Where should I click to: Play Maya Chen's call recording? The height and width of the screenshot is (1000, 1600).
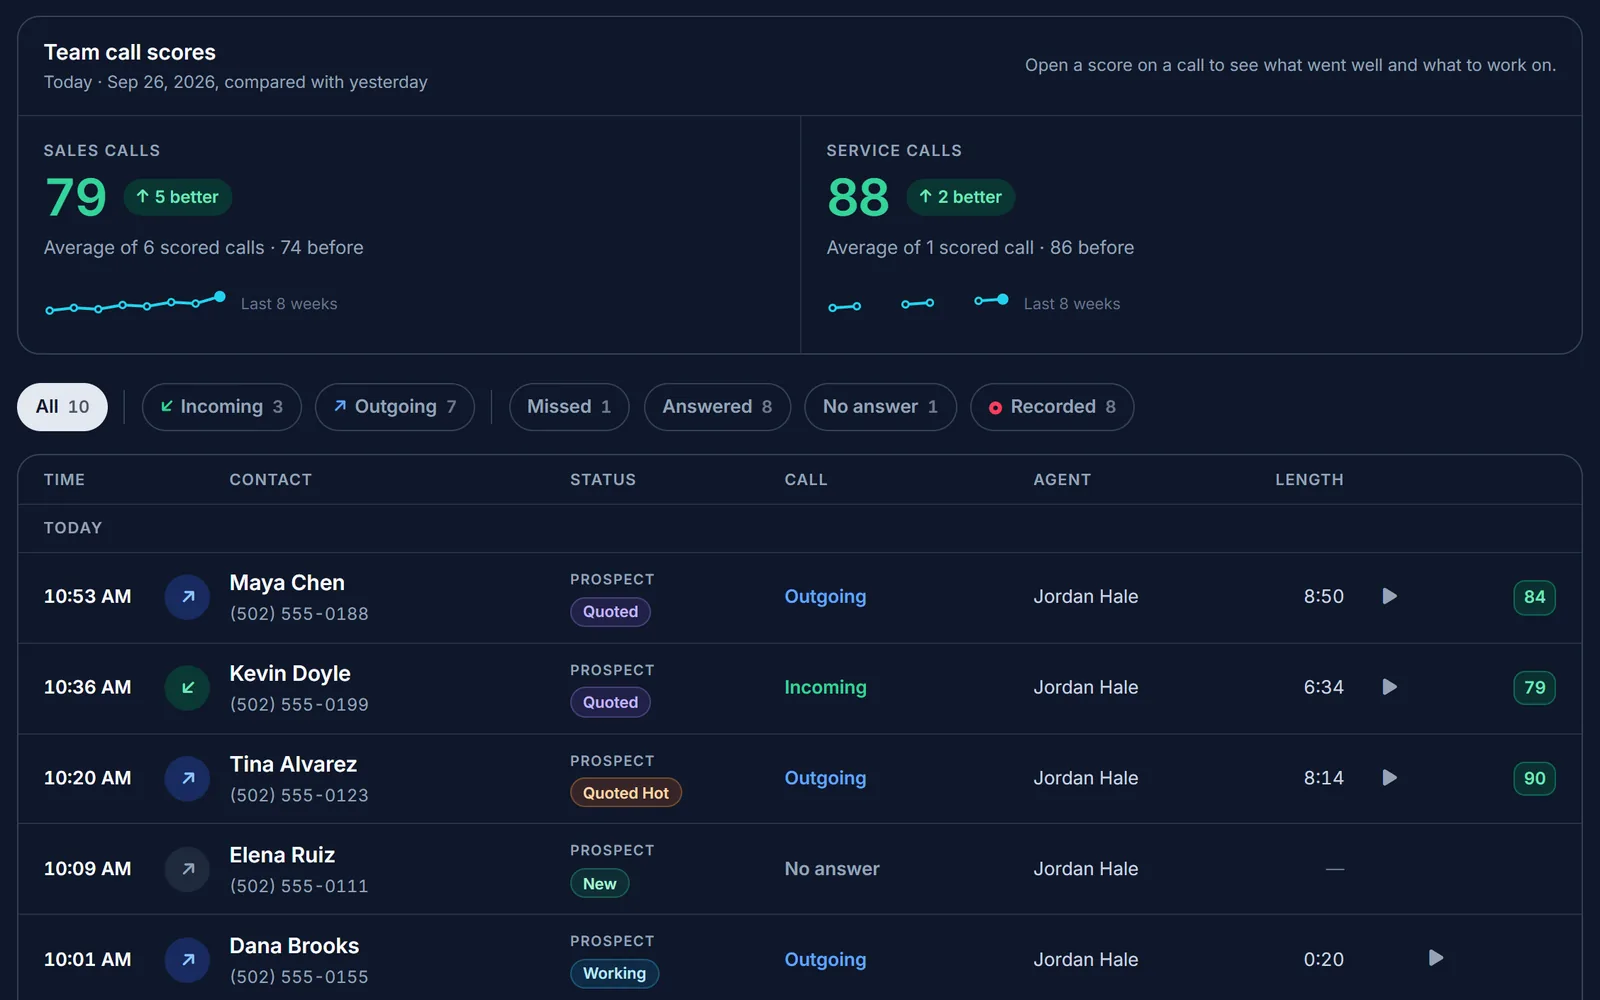(x=1389, y=597)
